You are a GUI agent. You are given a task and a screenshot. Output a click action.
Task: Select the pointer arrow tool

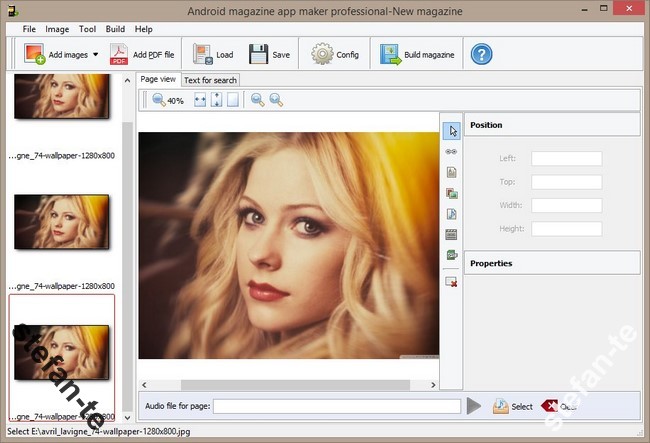tap(452, 130)
